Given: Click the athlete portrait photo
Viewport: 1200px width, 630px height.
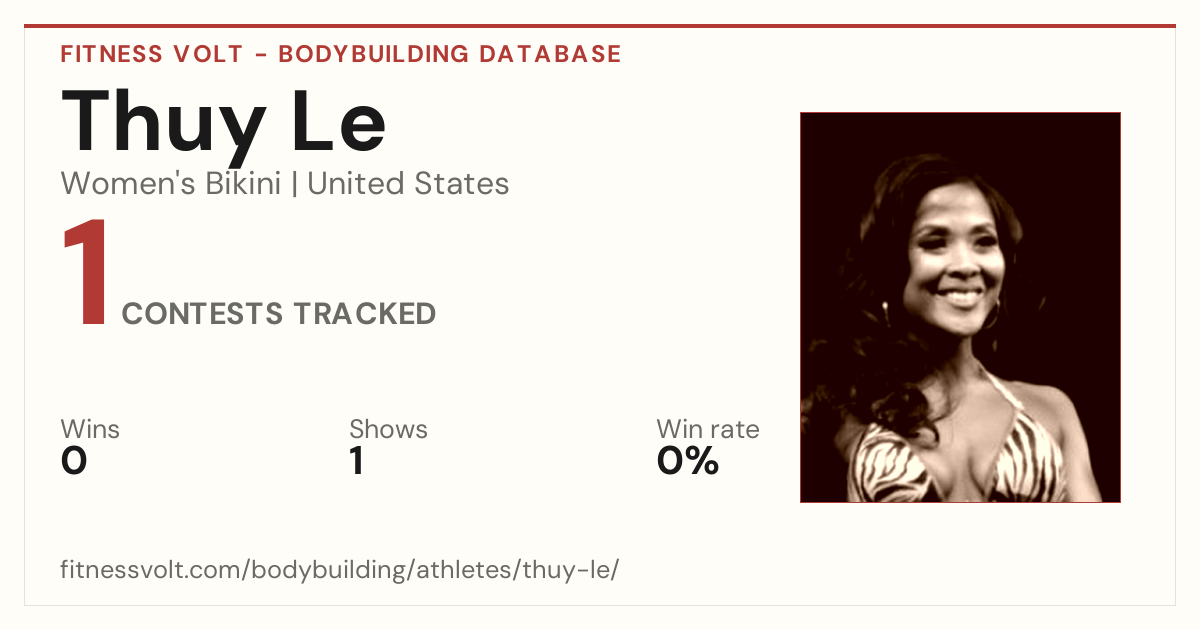Looking at the screenshot, I should [960, 307].
